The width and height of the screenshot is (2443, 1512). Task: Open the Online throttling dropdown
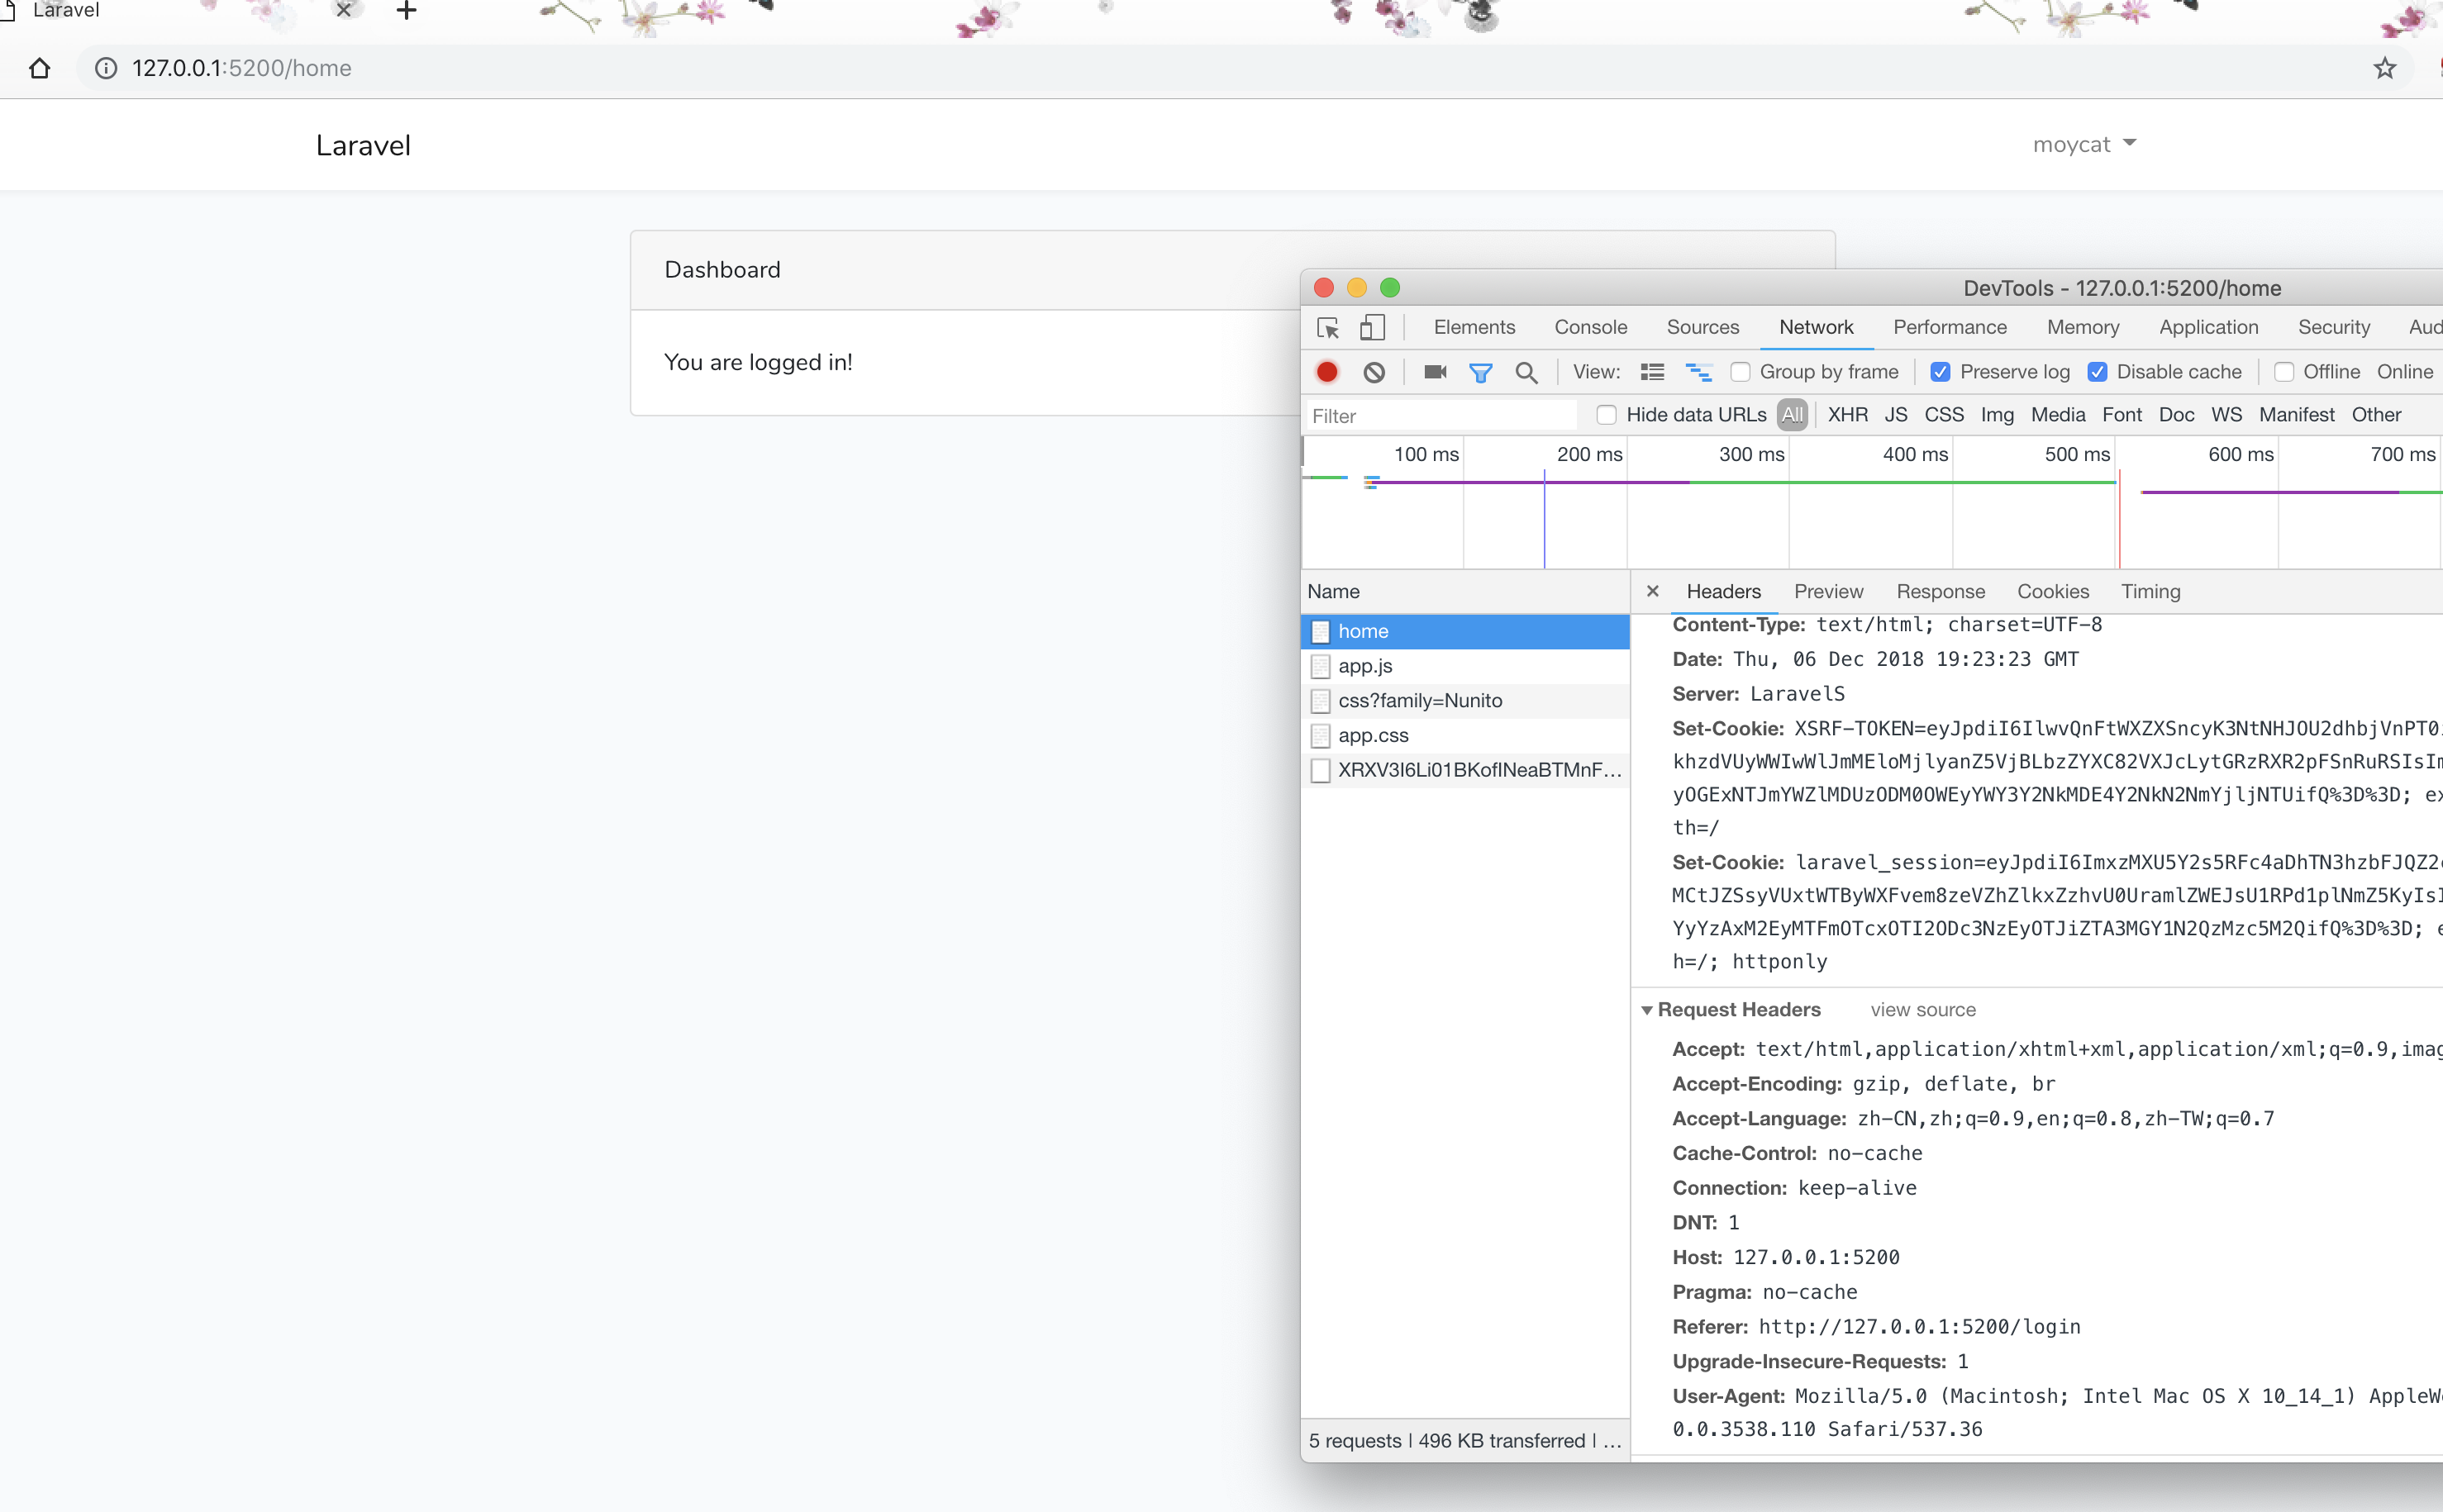pos(2404,372)
